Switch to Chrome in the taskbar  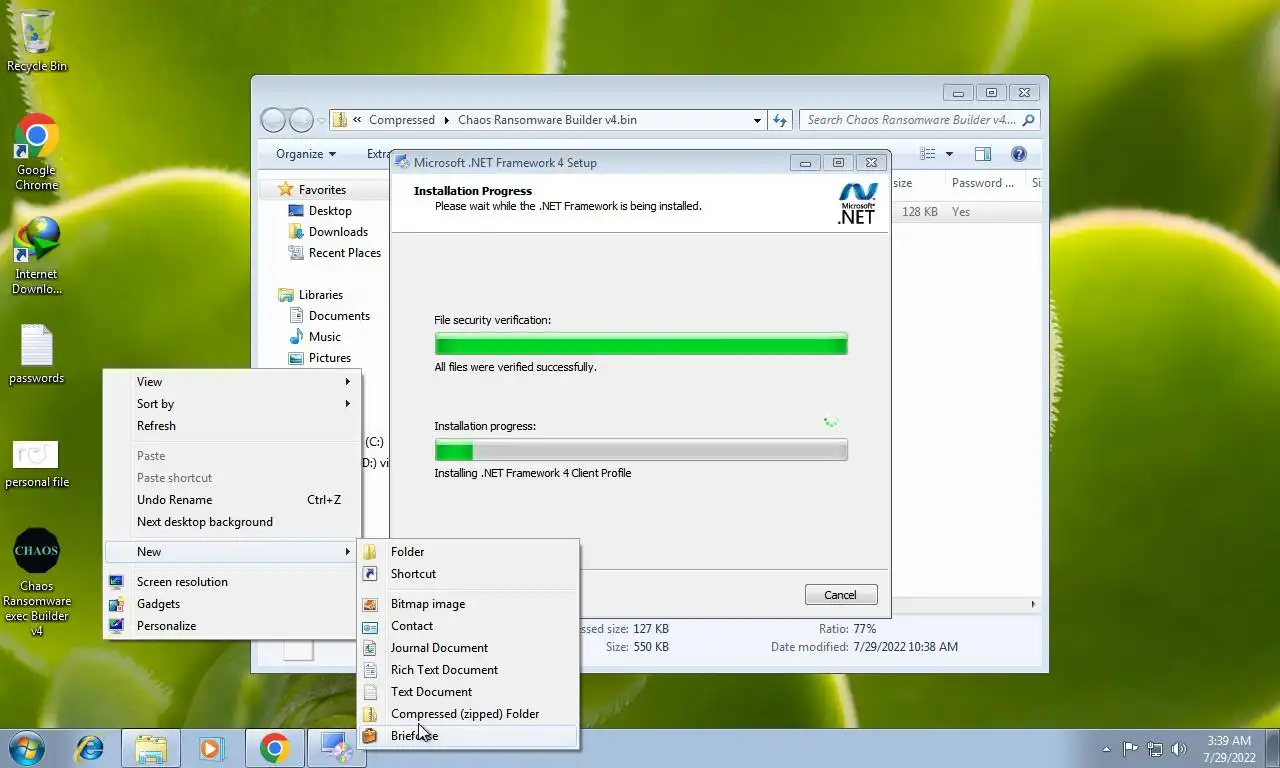click(x=274, y=747)
